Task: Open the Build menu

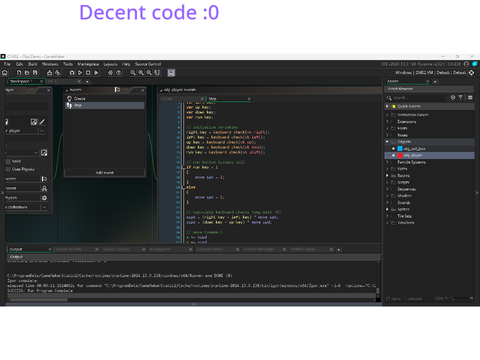Action: point(32,64)
